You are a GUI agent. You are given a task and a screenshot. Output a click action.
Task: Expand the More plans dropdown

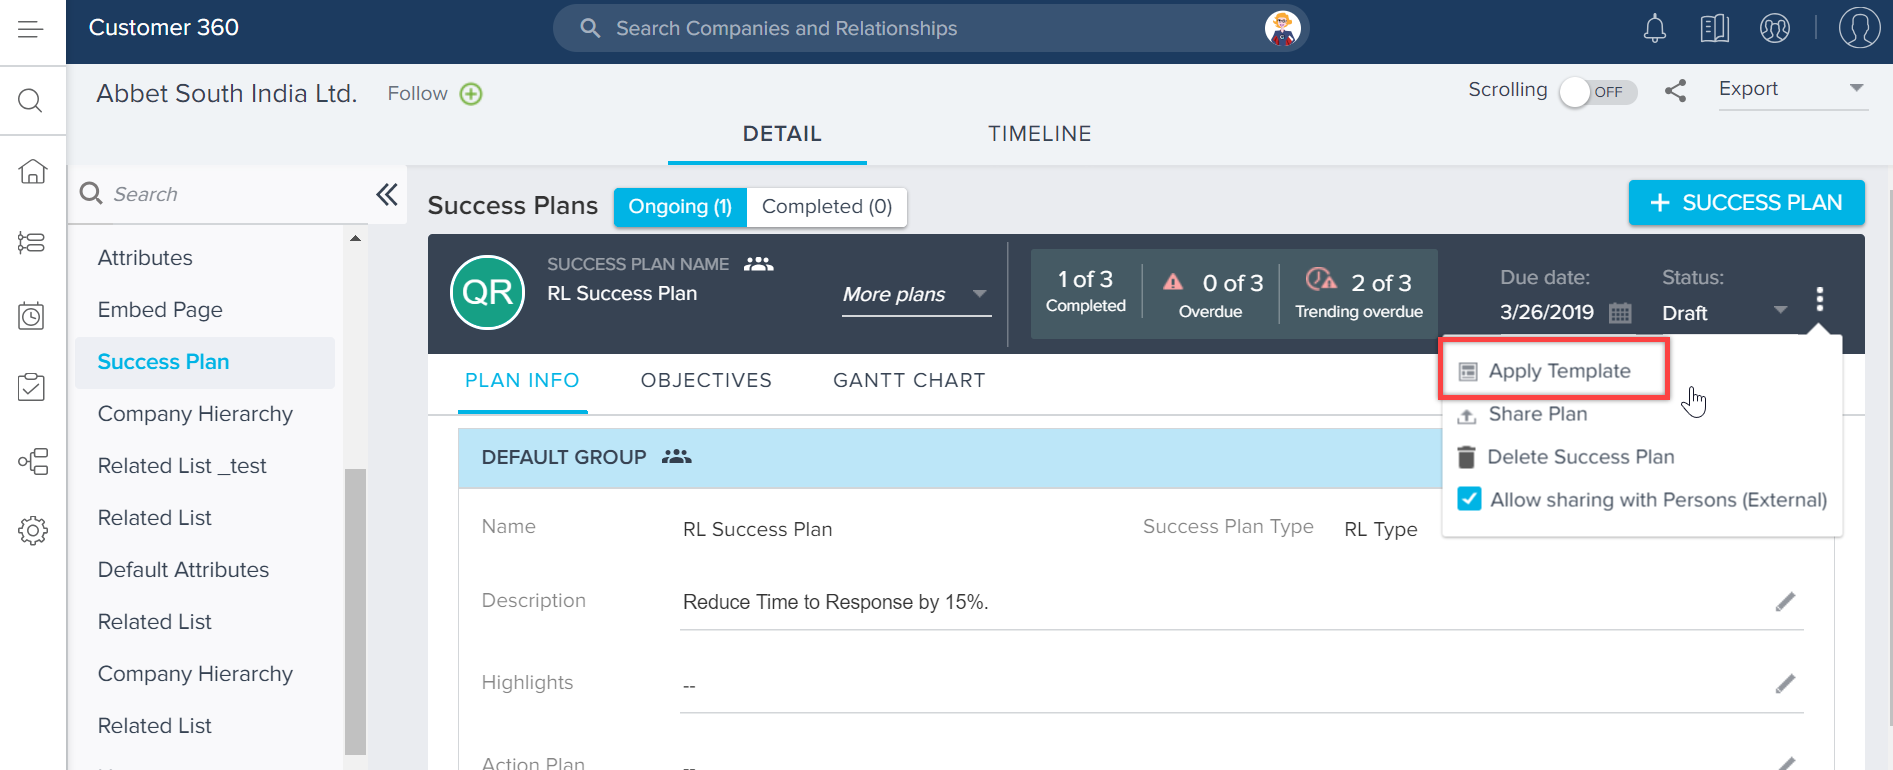916,294
